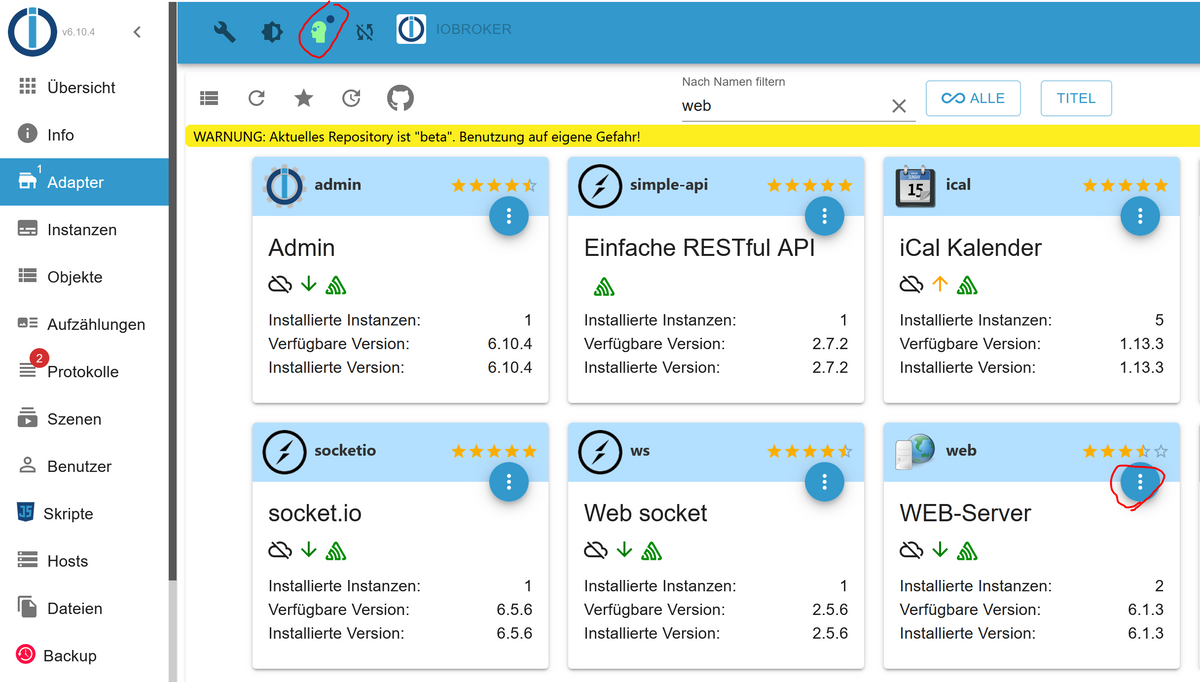Click the star rating of admin adapter
This screenshot has height=682, width=1200.
[494, 185]
